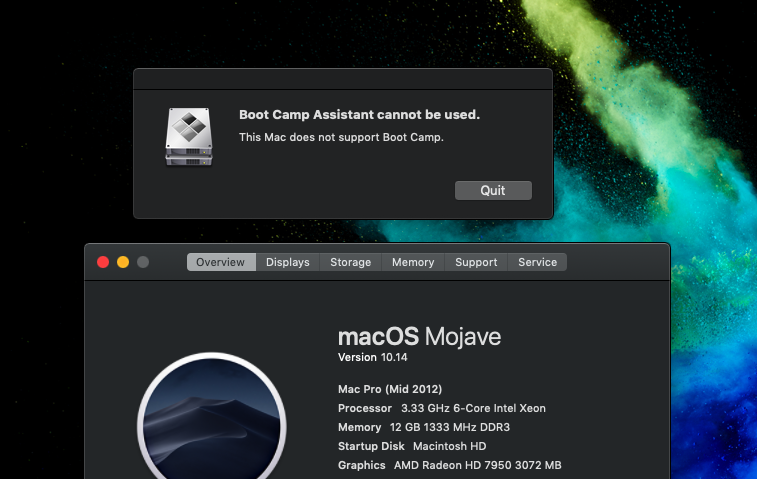Click the 'Macintosh HD' startup disk value
This screenshot has height=479, width=757.
pos(449,446)
